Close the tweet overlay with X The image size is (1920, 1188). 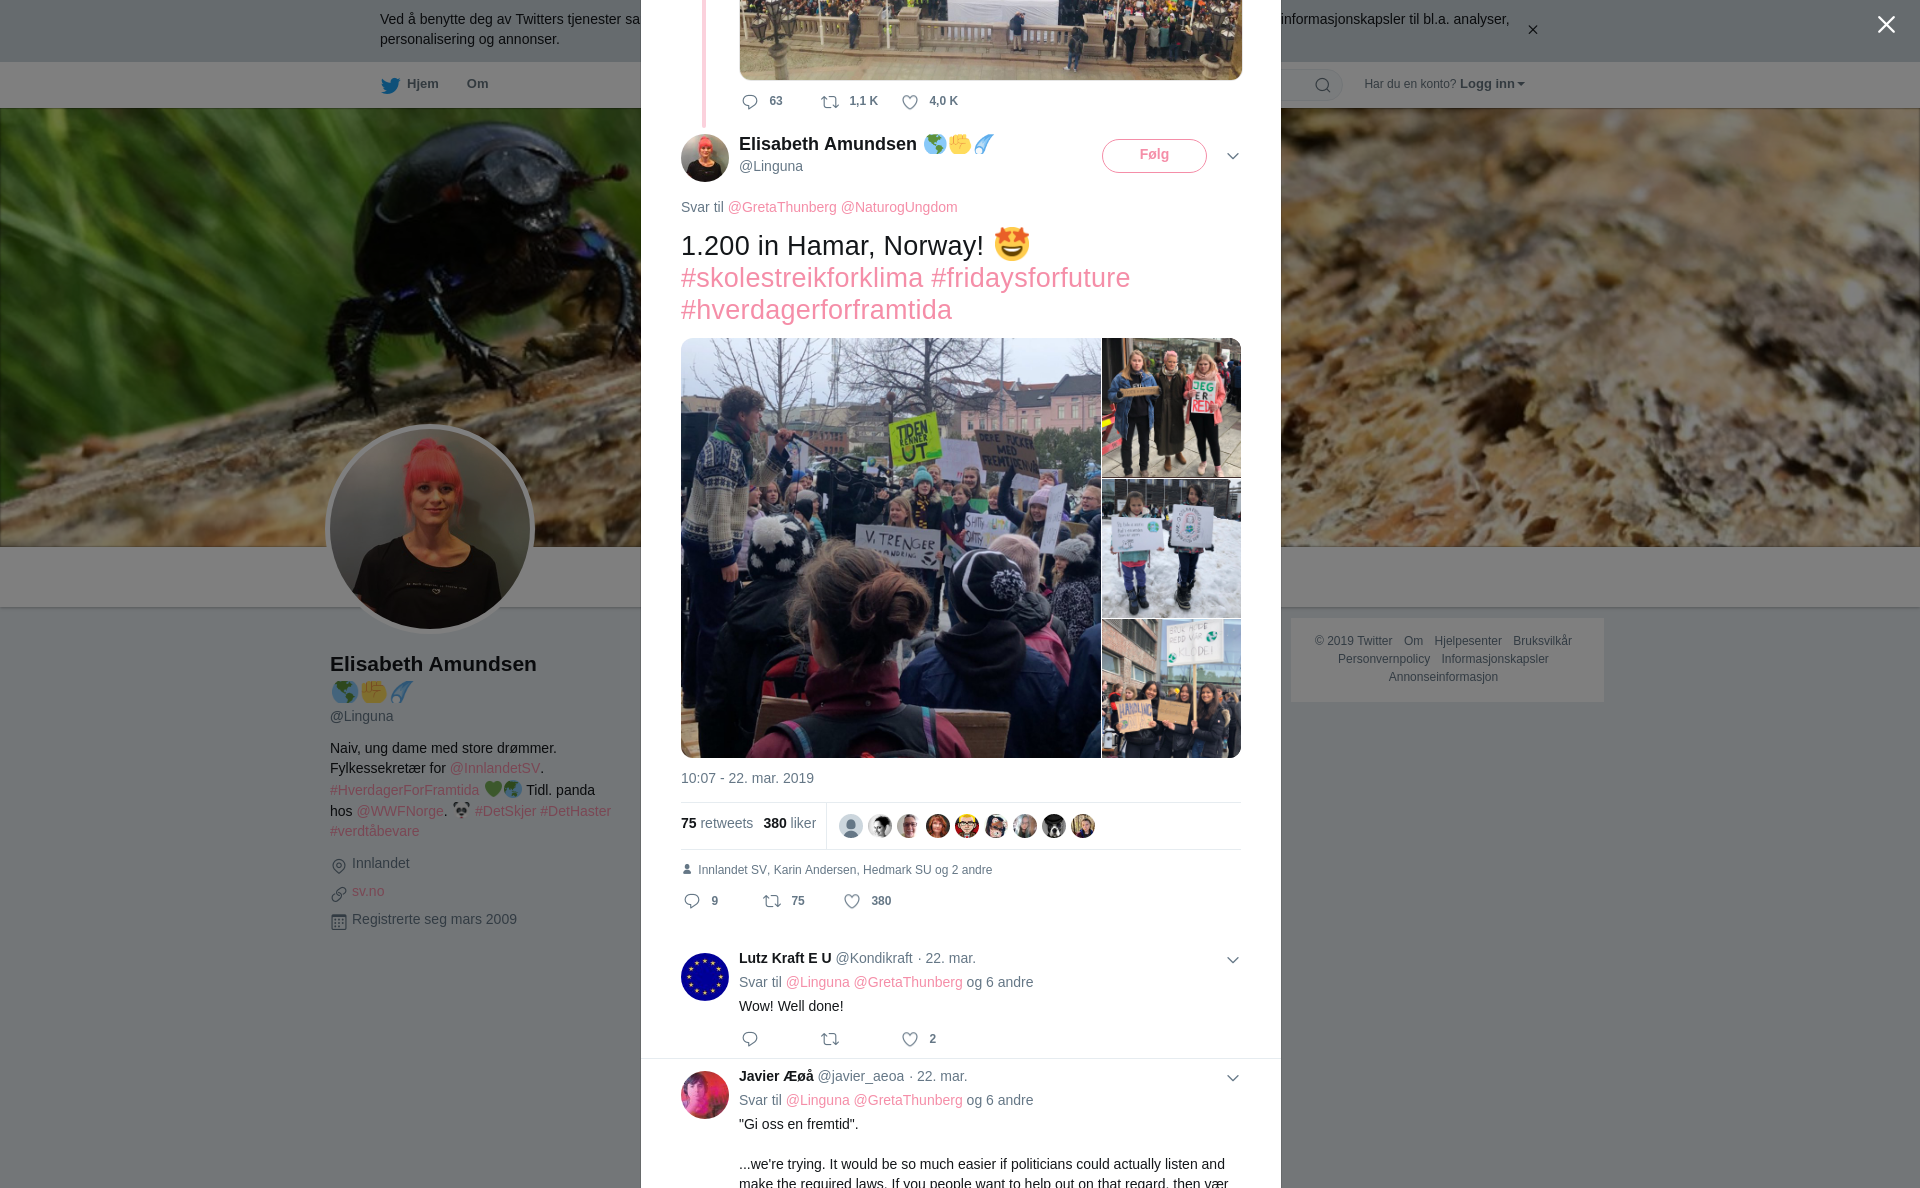tap(1886, 25)
